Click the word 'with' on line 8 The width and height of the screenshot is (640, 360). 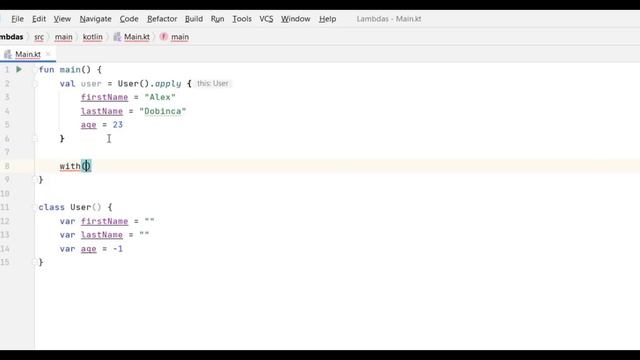pyautogui.click(x=70, y=166)
